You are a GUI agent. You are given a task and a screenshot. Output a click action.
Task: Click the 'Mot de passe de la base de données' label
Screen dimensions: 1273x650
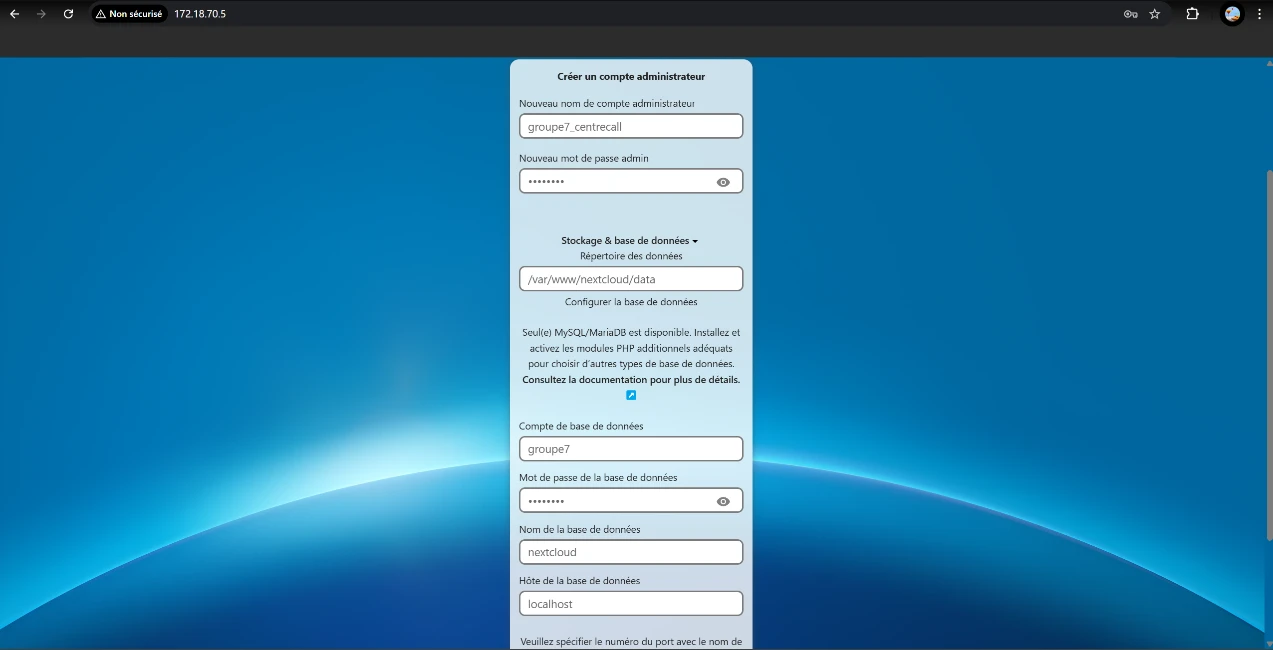[598, 478]
